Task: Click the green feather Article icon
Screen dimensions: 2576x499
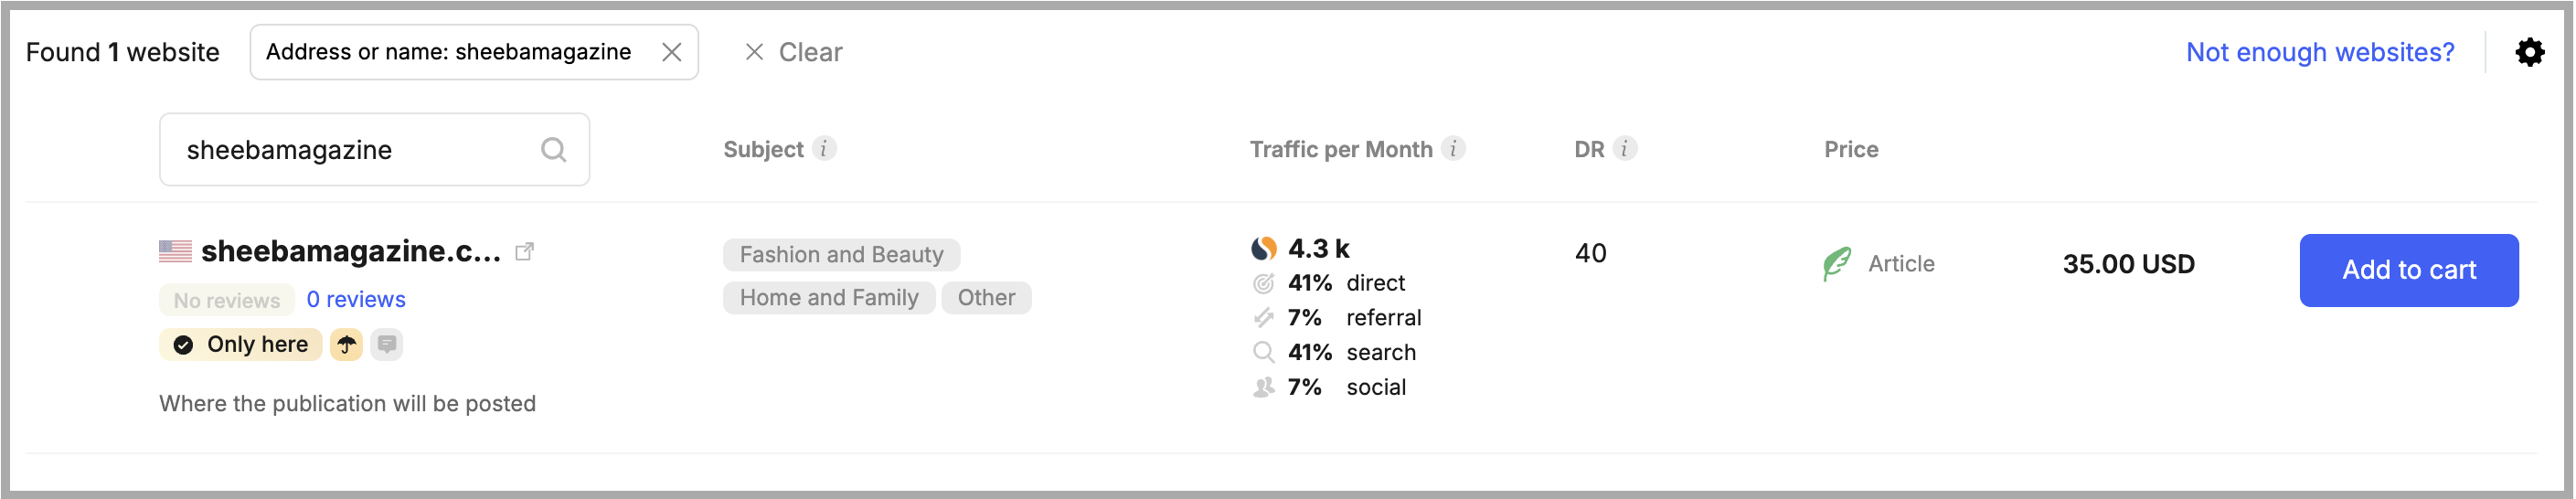Action: (x=1837, y=264)
